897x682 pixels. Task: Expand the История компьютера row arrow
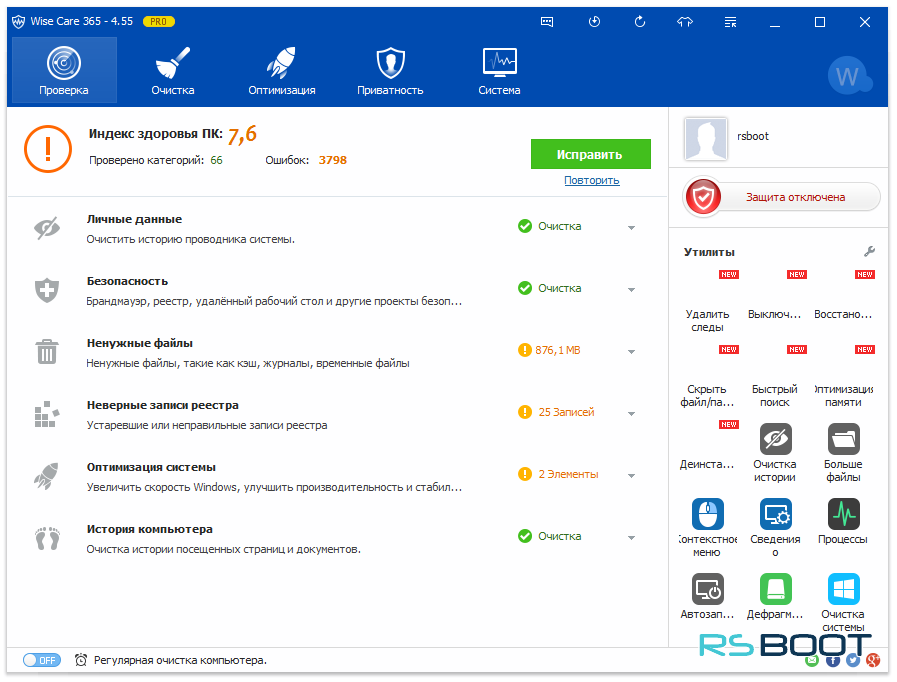click(632, 538)
